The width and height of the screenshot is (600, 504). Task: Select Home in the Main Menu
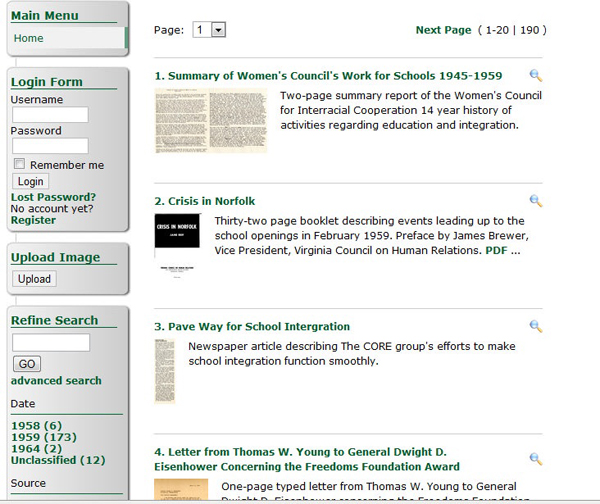pos(29,38)
